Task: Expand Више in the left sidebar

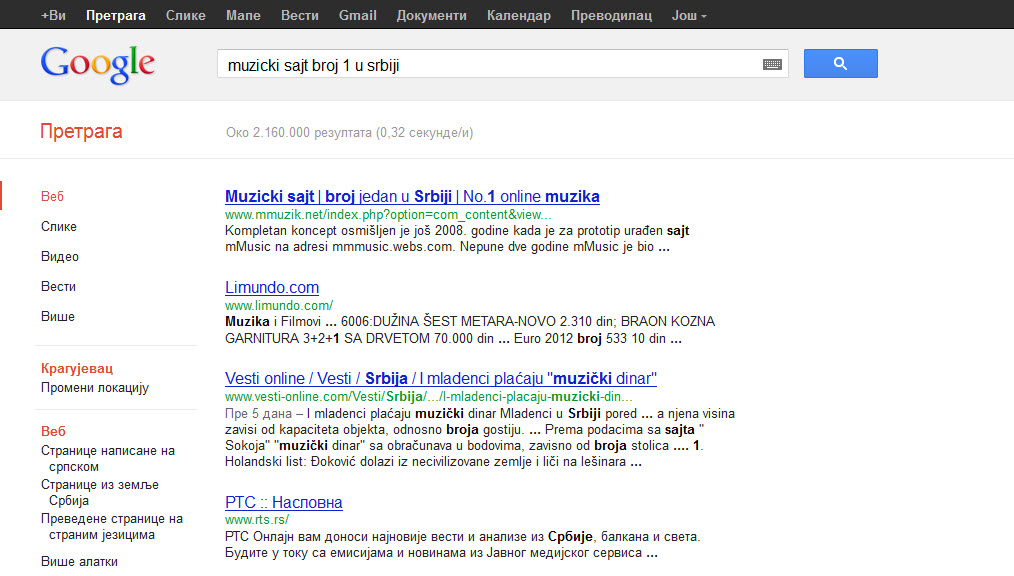Action: [58, 316]
